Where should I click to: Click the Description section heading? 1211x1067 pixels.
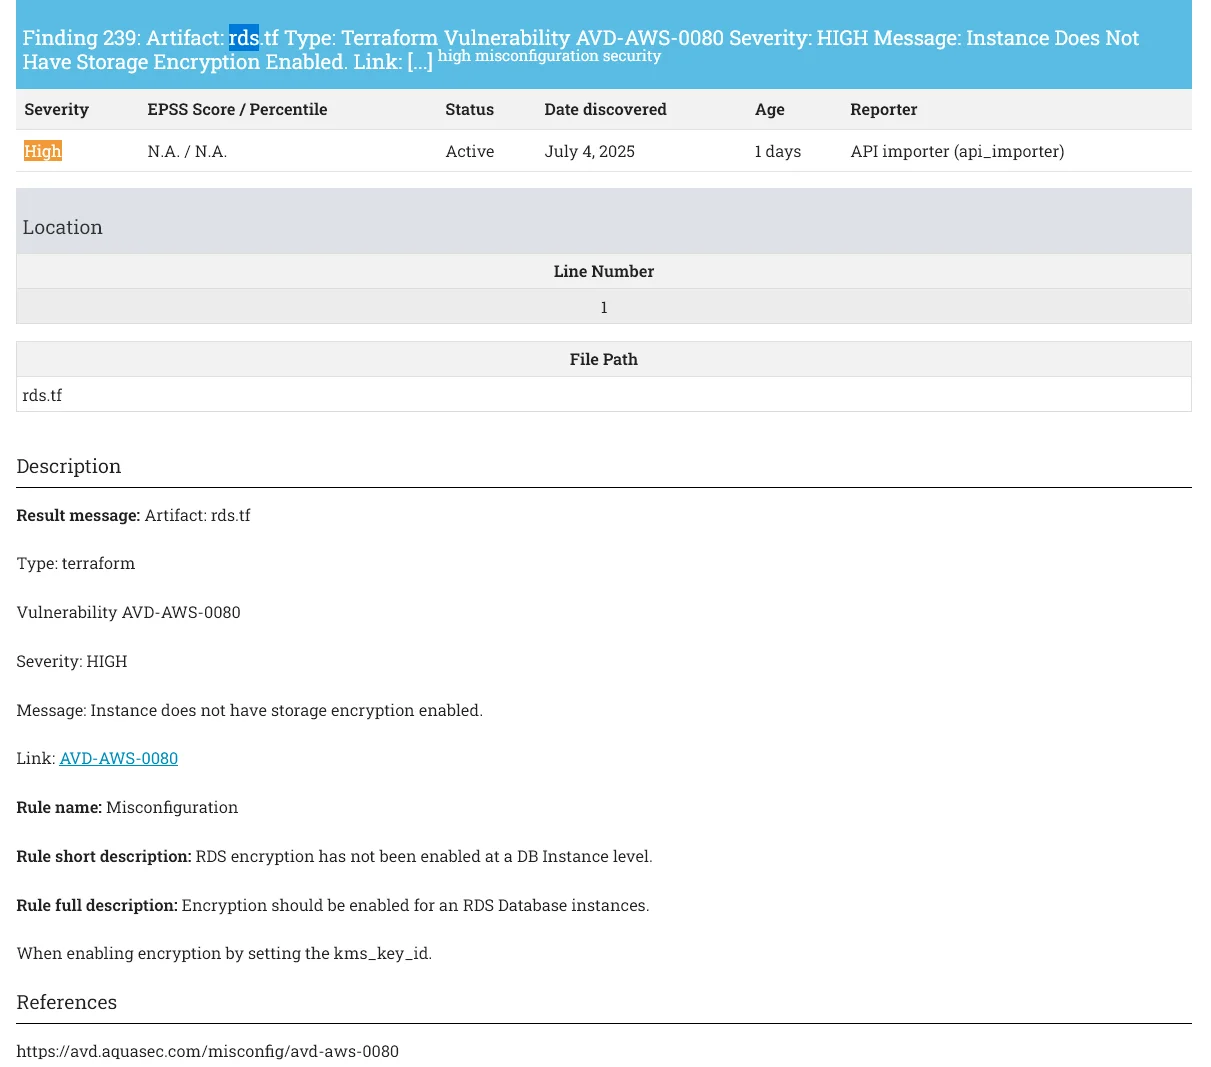click(69, 466)
